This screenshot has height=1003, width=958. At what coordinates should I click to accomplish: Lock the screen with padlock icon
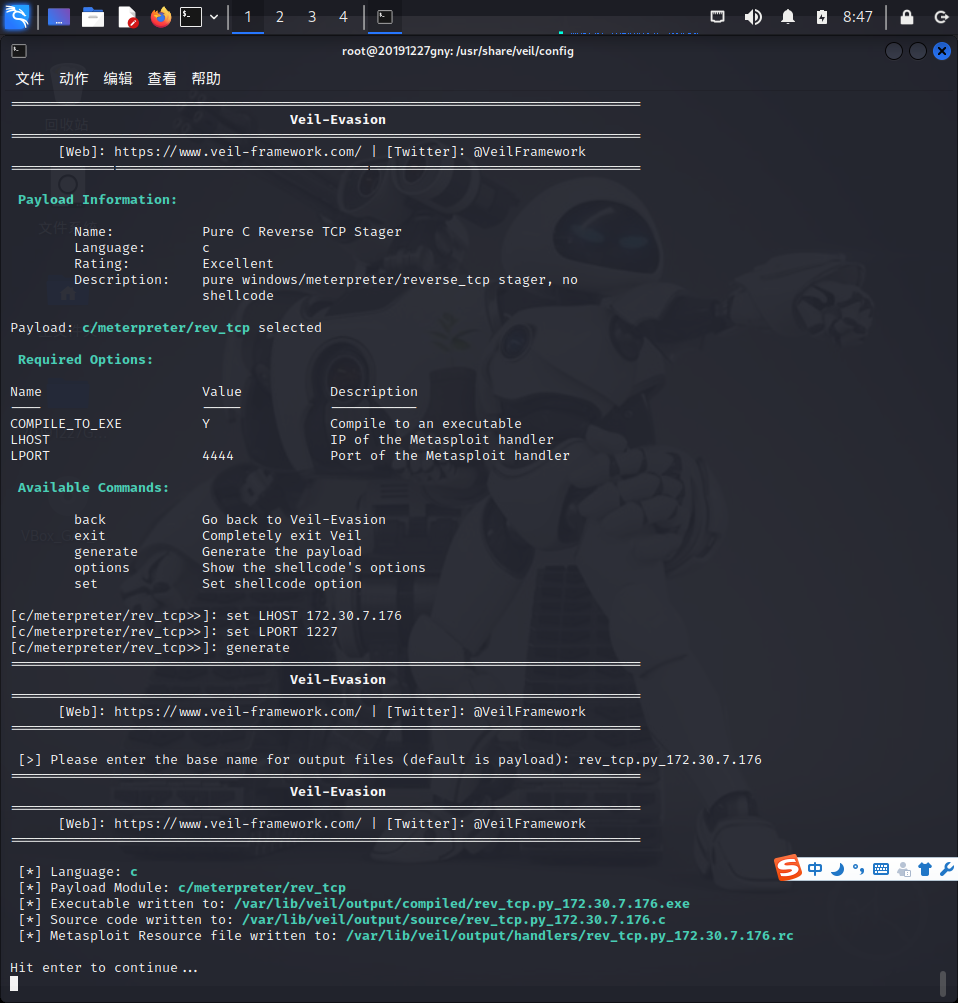[907, 17]
